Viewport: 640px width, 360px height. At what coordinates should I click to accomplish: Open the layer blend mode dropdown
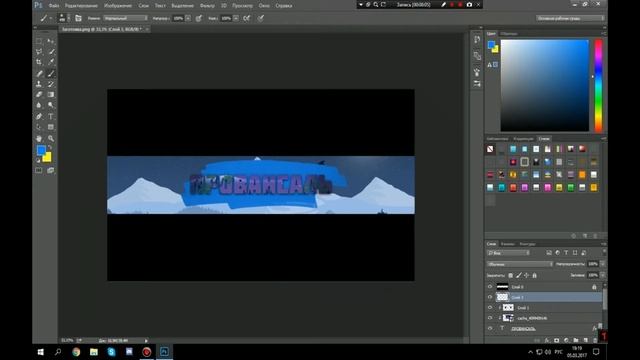(520, 264)
